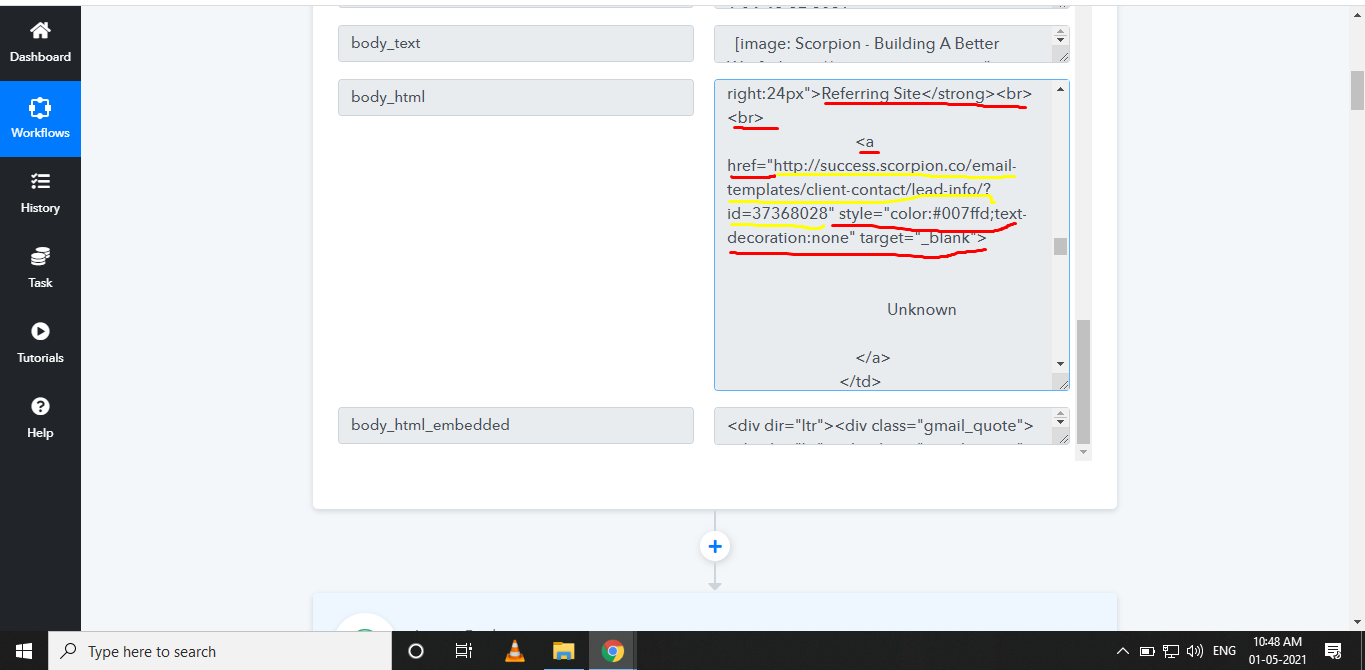Click the panel's inner scrollbar thumb
Viewport: 1365px width, 670px height.
[1084, 381]
